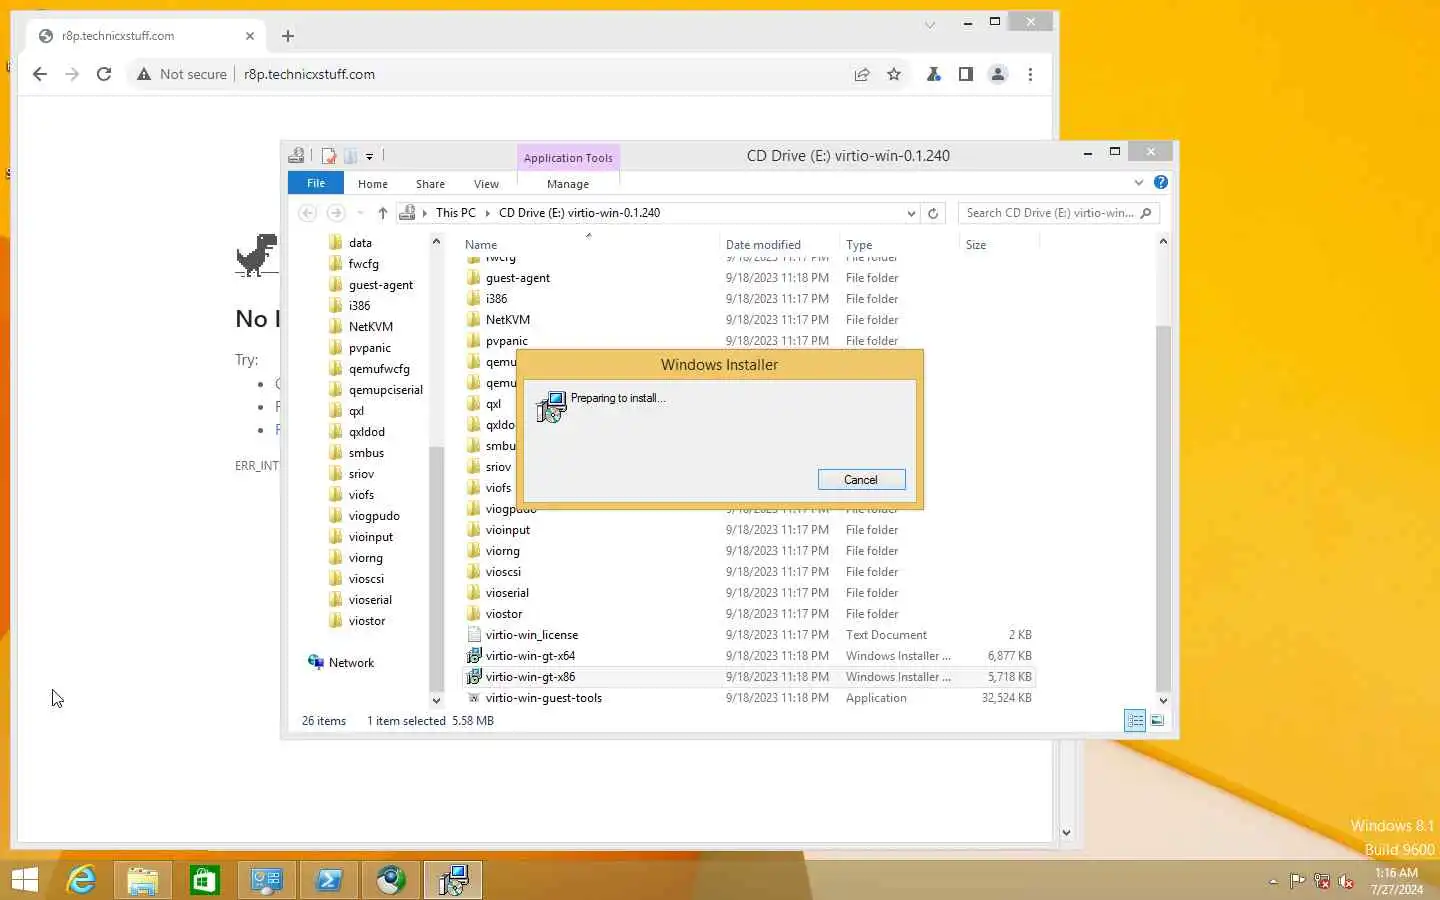Select the data folder in navigation pane
This screenshot has width=1440, height=900.
360,243
